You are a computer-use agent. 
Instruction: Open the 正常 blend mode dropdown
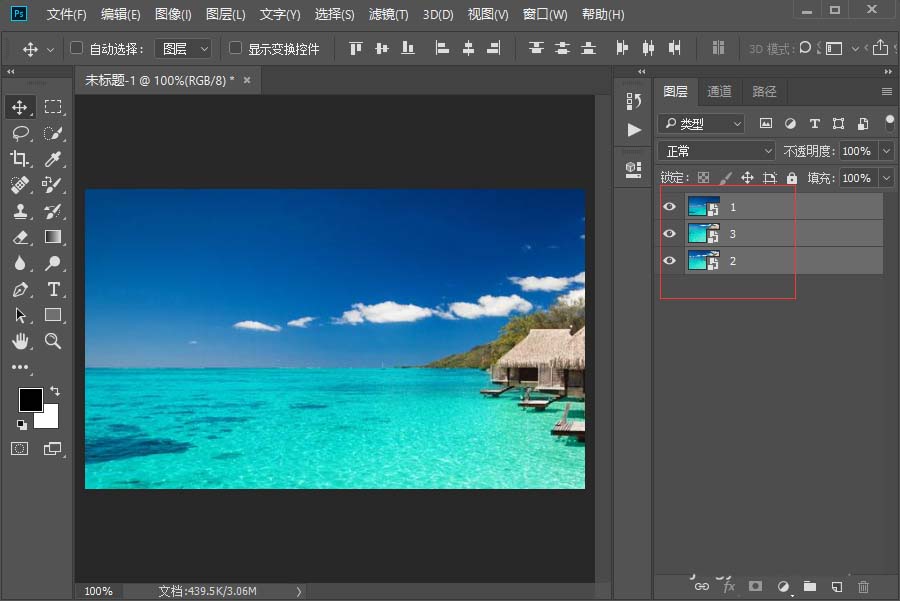[717, 151]
